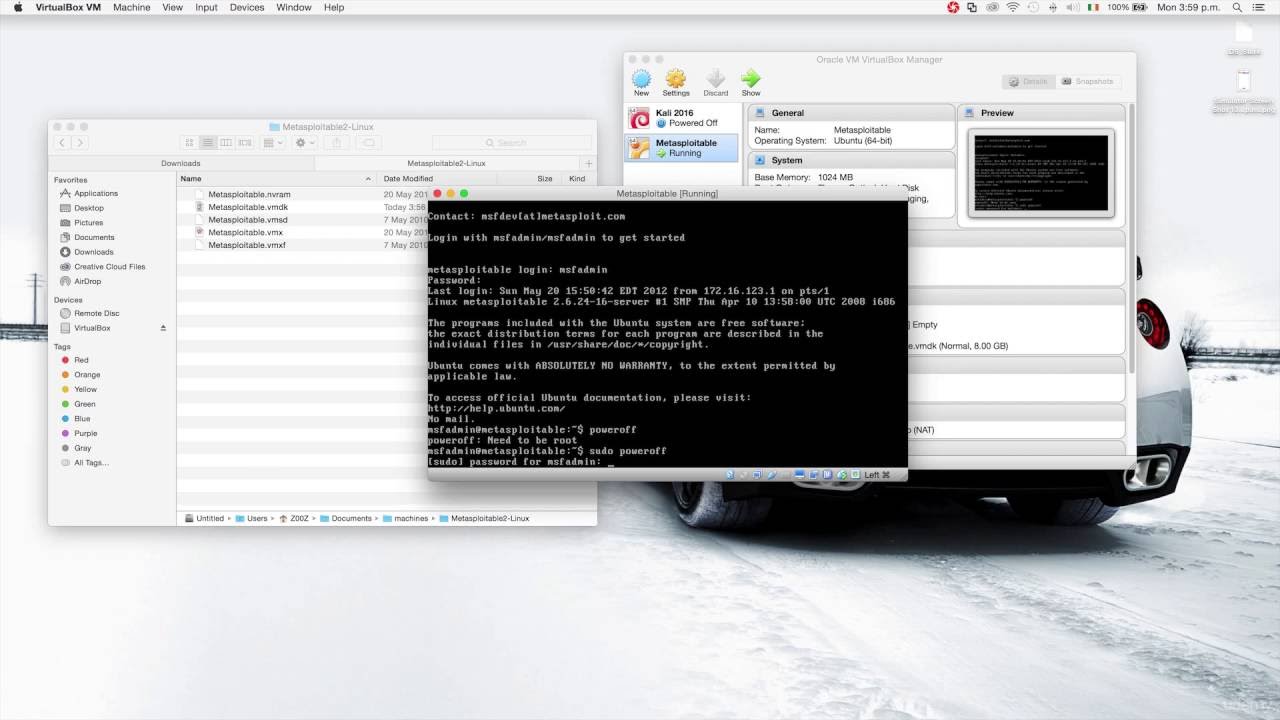Eject the VirtualBox device in sidebar

click(163, 328)
